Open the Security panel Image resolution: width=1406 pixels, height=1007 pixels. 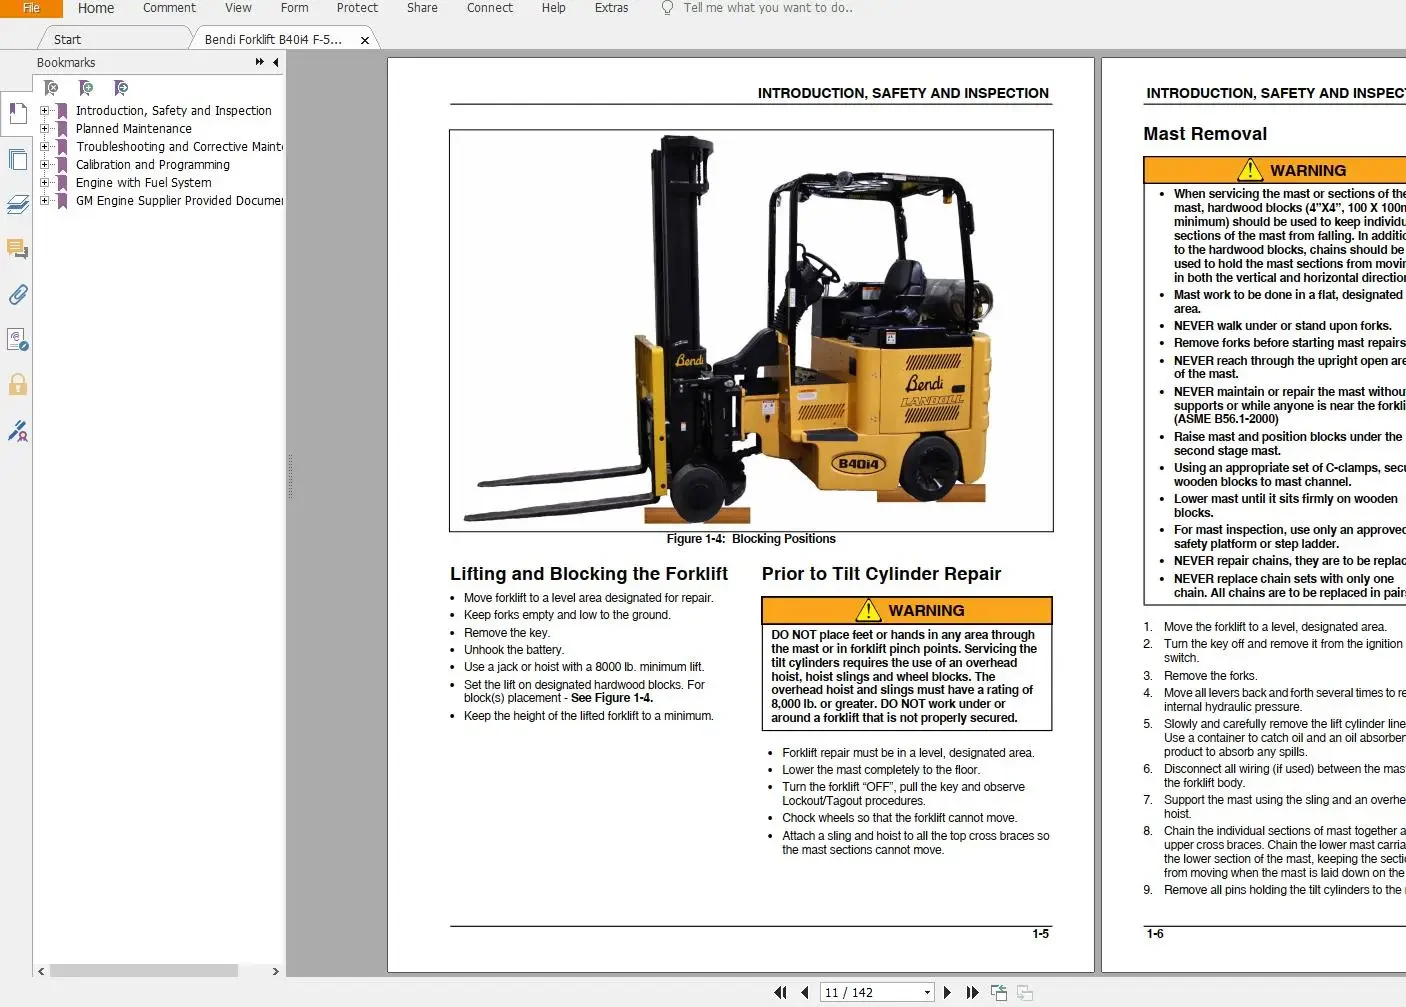[x=17, y=384]
